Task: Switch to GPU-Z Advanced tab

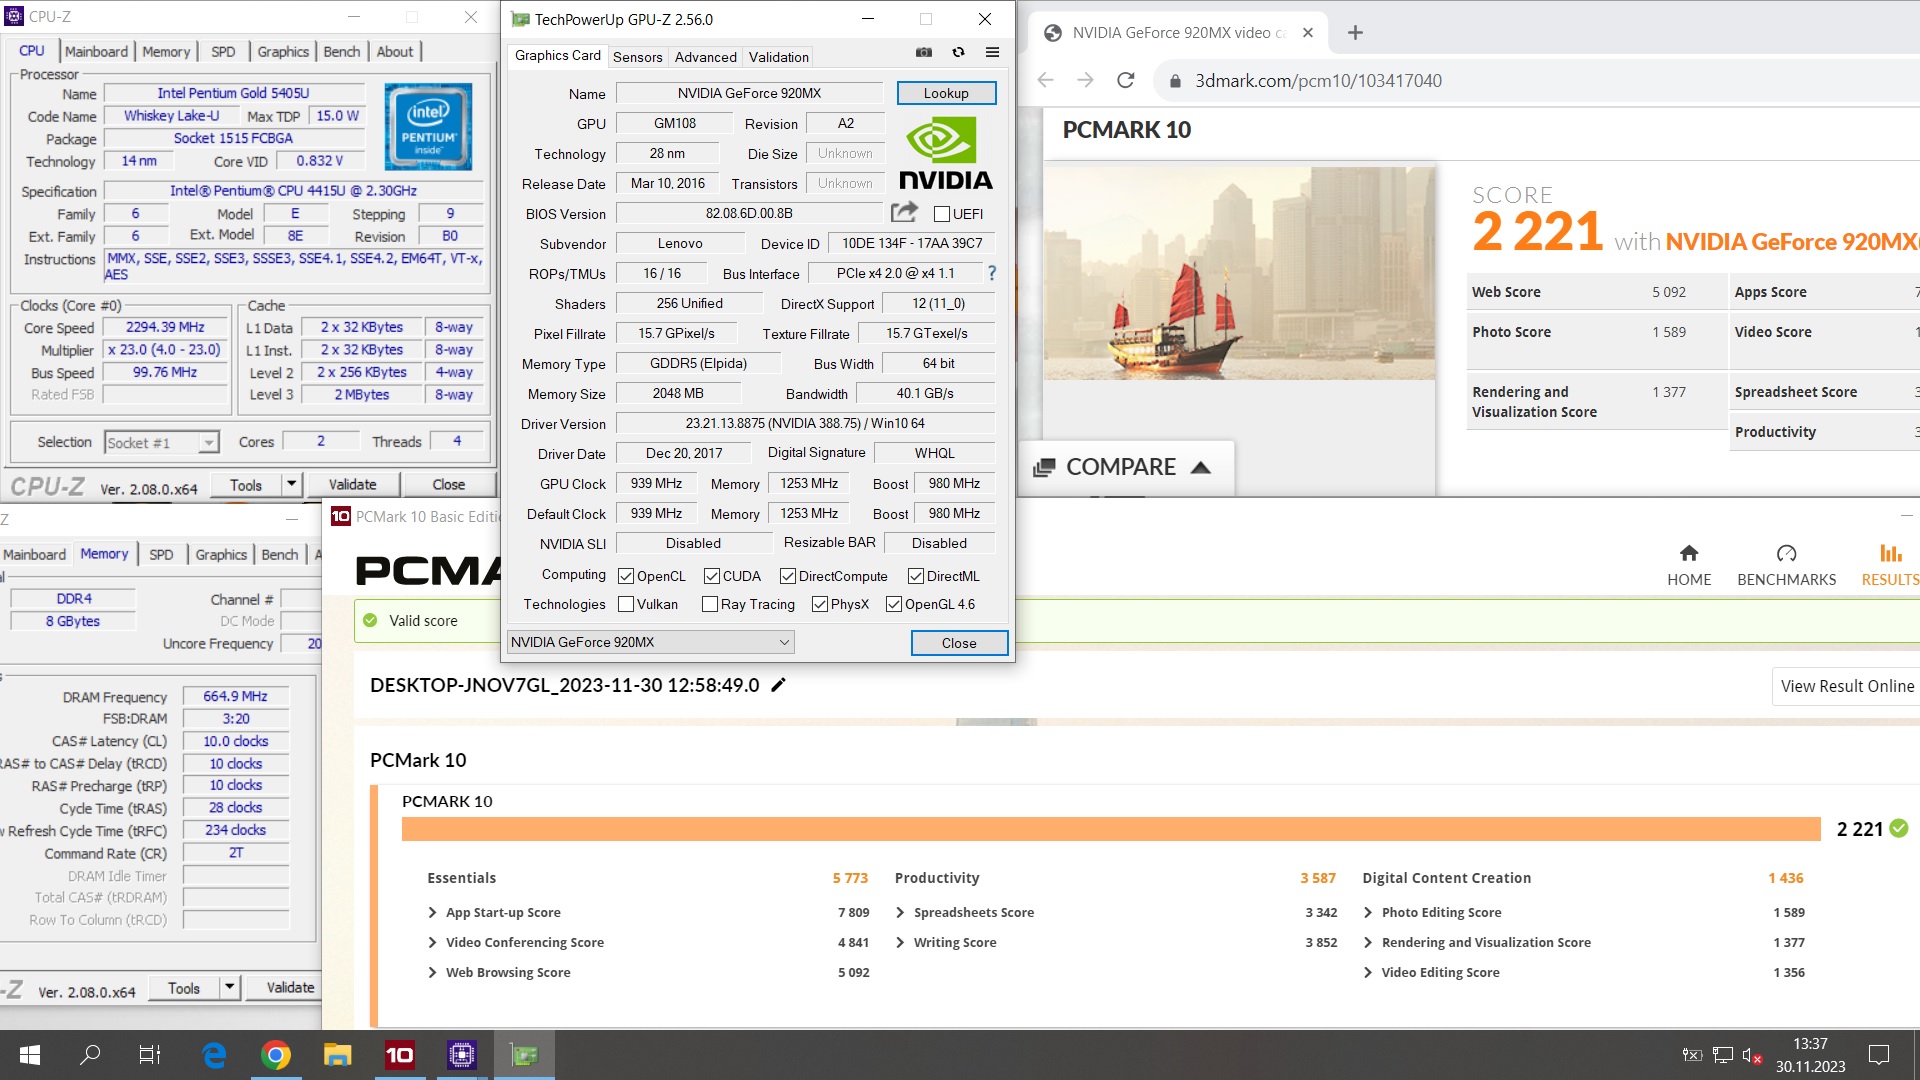Action: point(705,57)
